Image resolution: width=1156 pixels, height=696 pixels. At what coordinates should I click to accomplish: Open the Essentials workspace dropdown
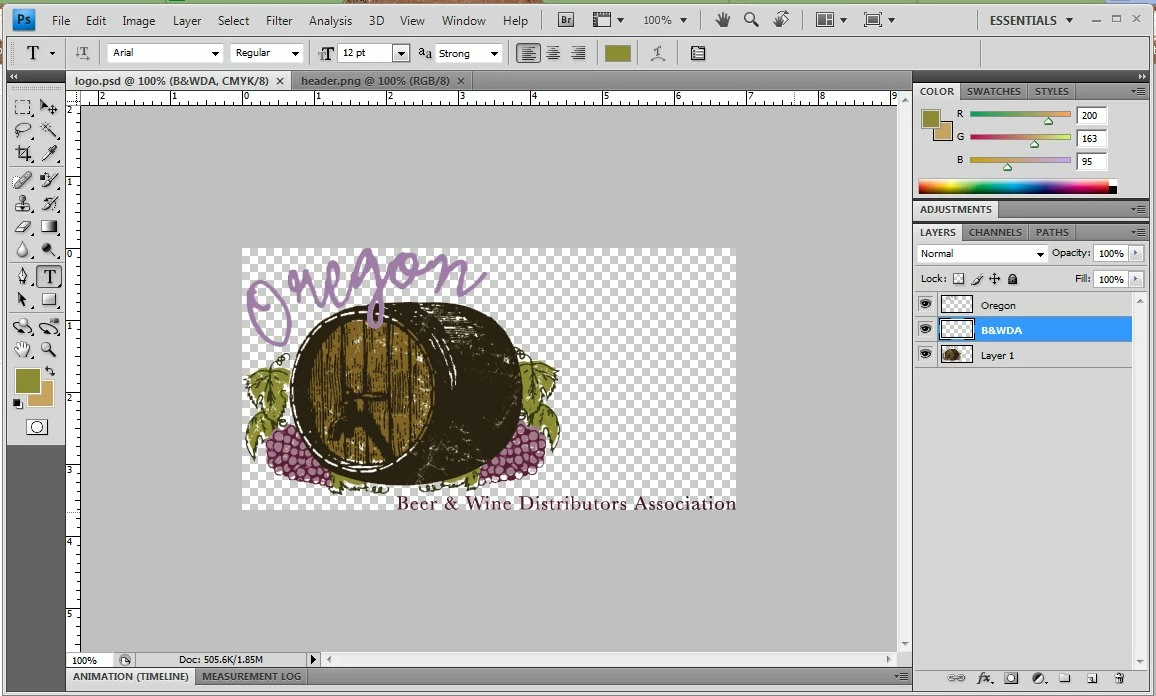(1031, 21)
